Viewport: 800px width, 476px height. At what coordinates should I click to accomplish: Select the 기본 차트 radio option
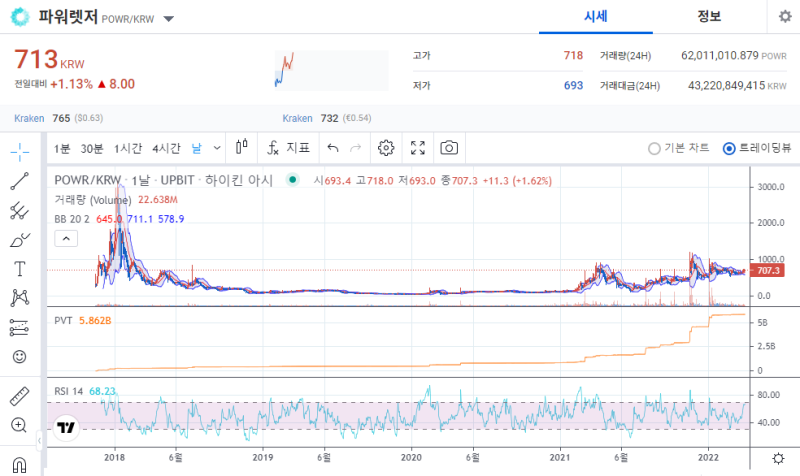678,148
